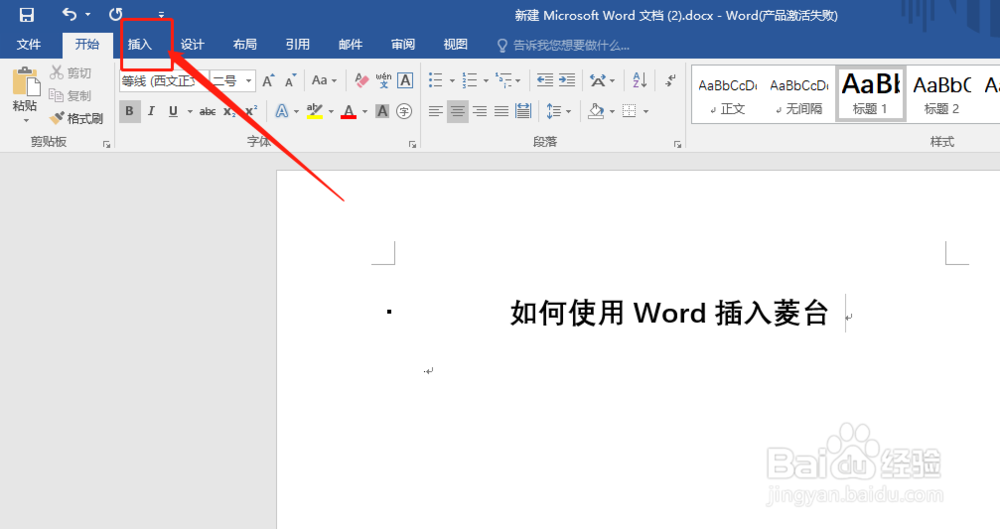This screenshot has width=1000, height=529.
Task: Open the 插入 tab
Action: coord(140,44)
